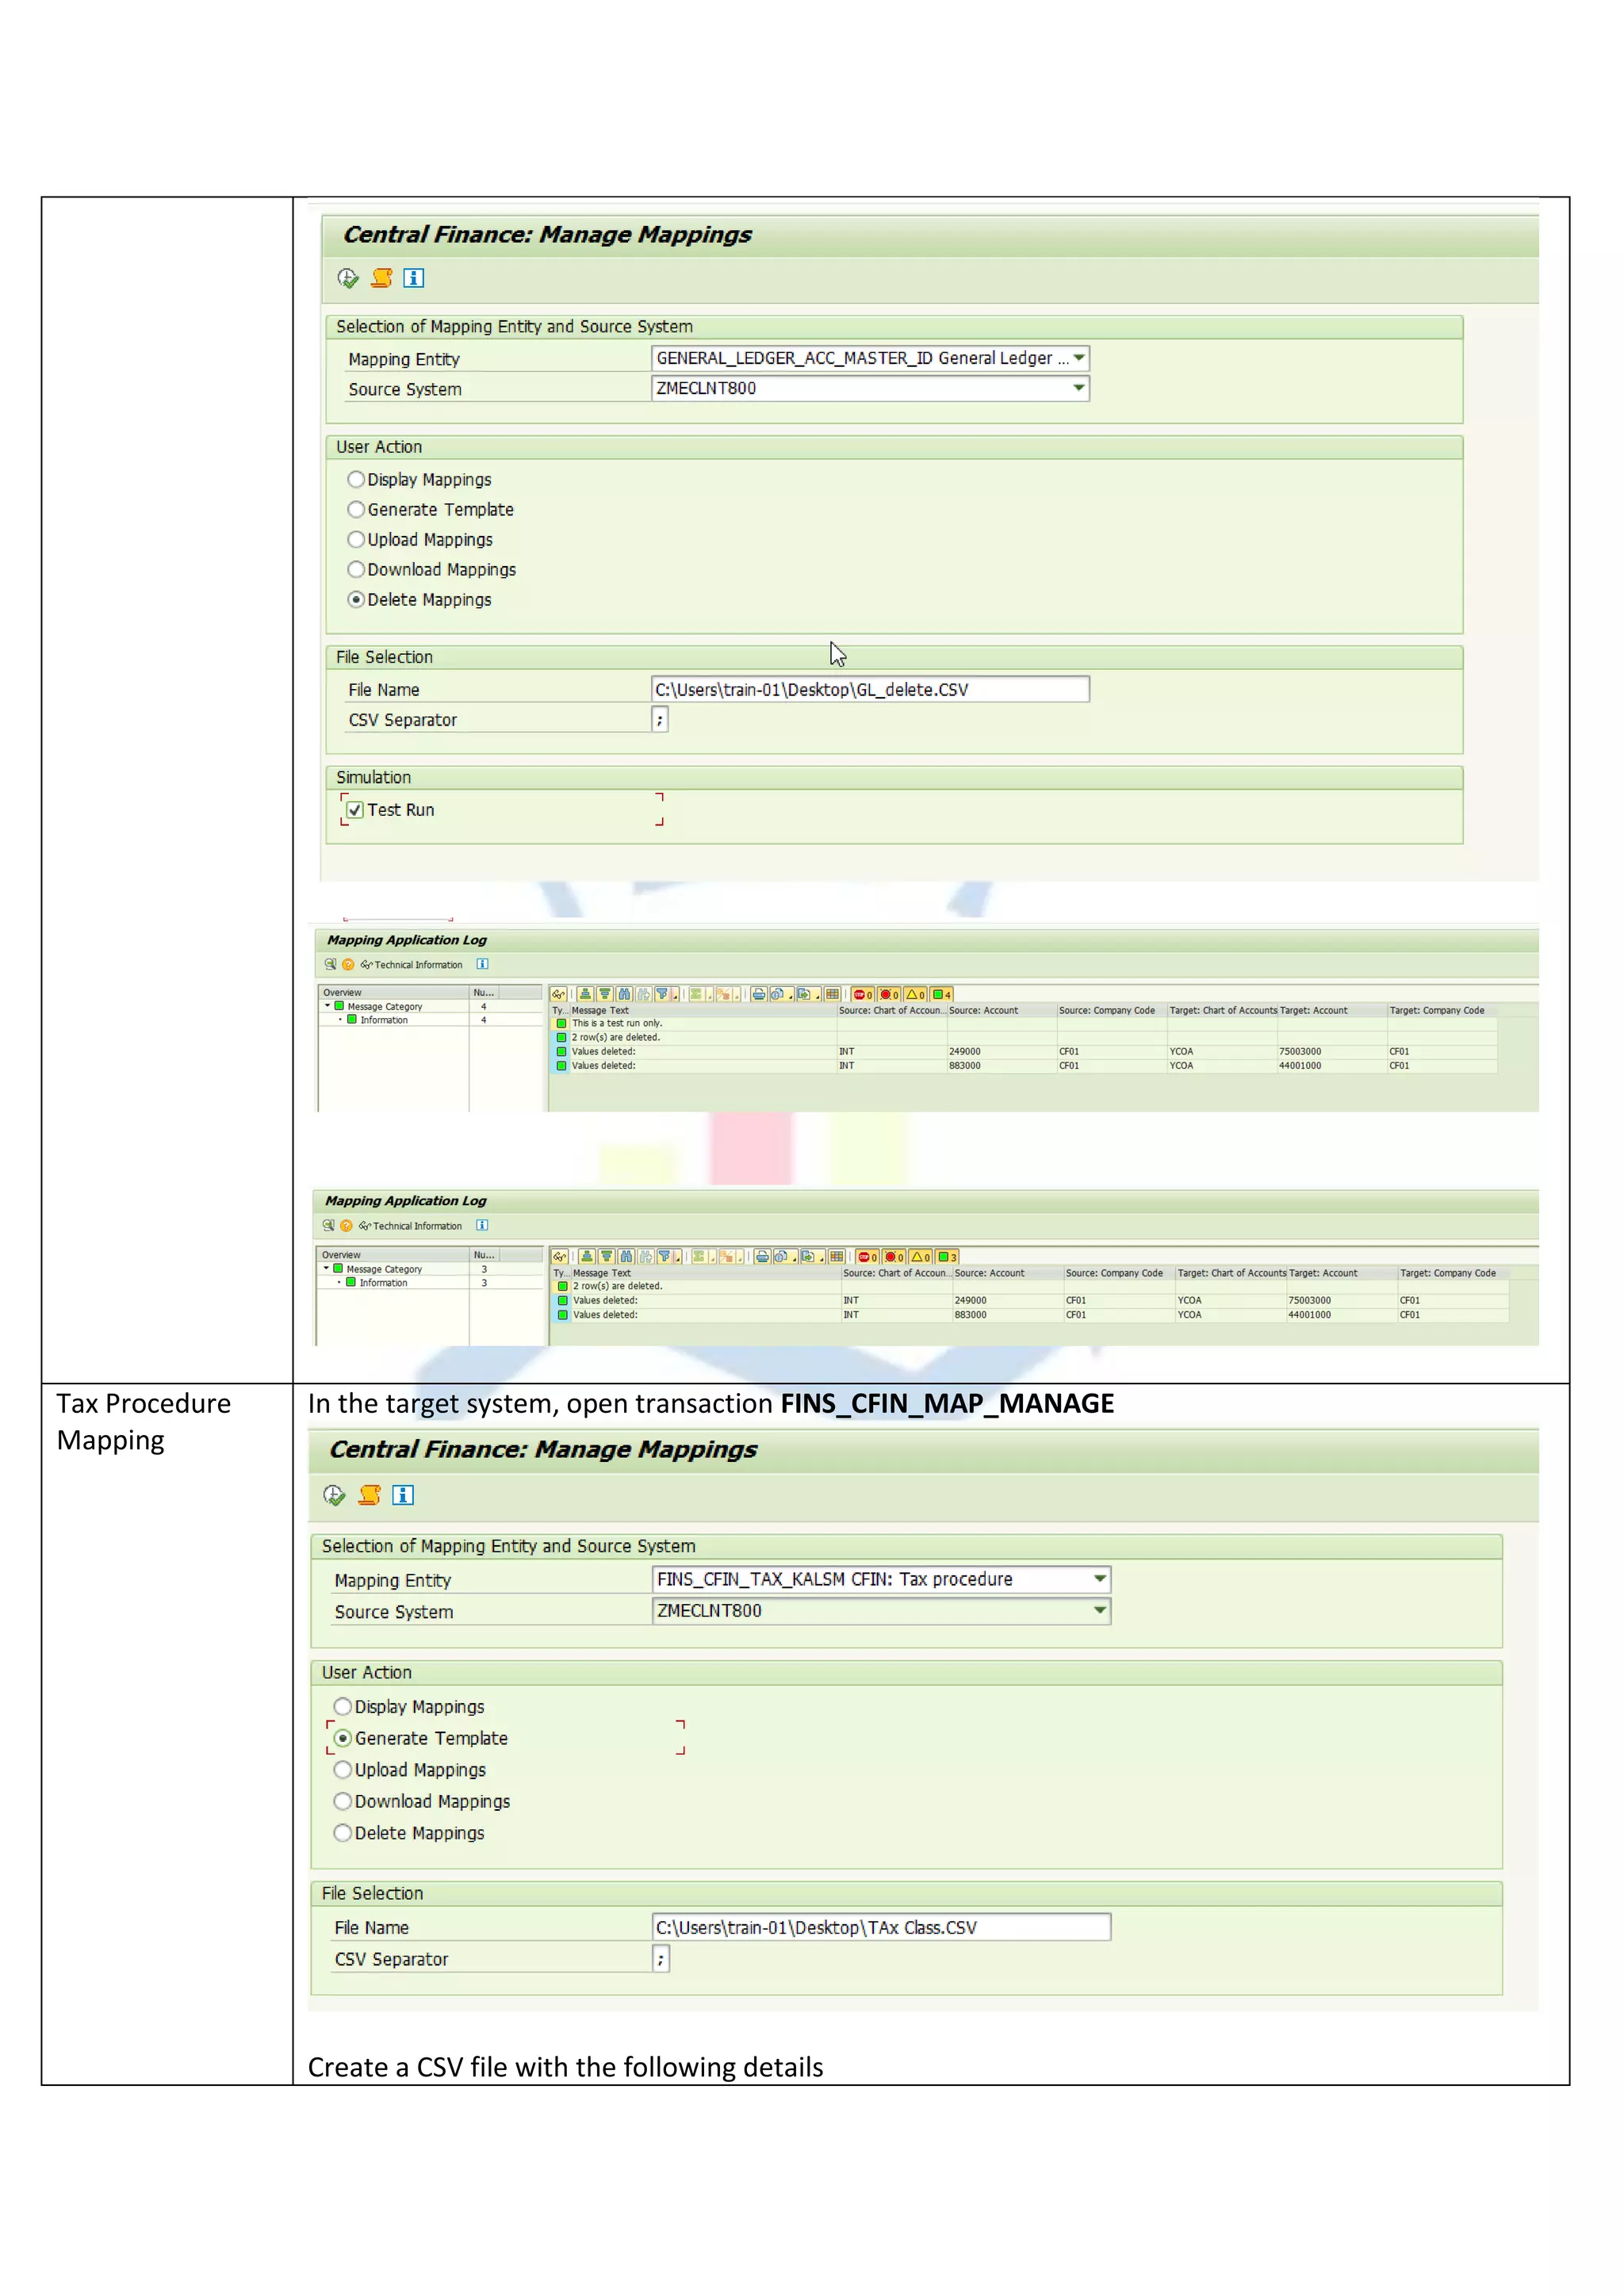Select Generate Template radio in General Ledger screen

pos(356,509)
